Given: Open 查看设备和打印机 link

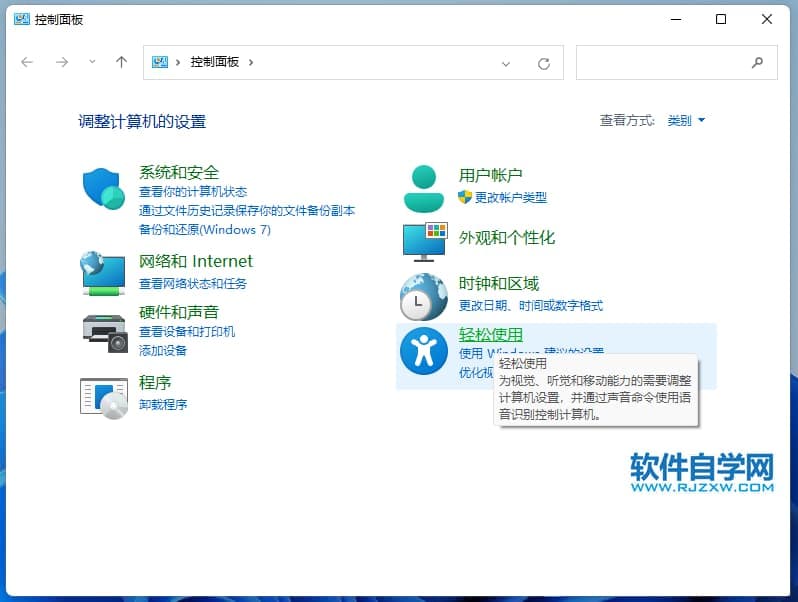Looking at the screenshot, I should tap(187, 332).
